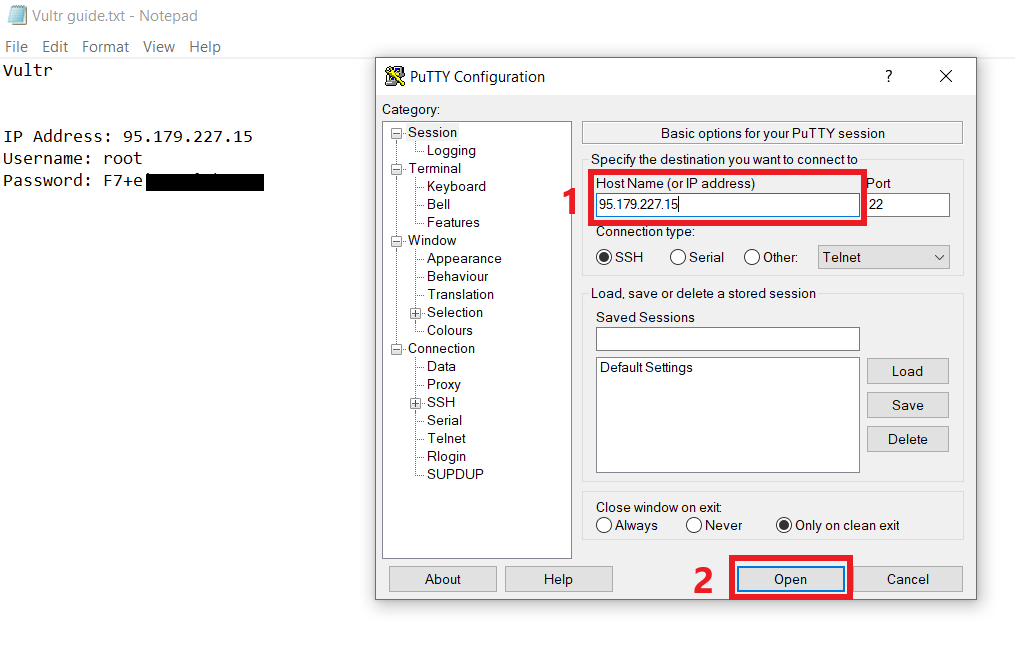Click the PuTTY icon in dialog title bar

click(x=394, y=76)
